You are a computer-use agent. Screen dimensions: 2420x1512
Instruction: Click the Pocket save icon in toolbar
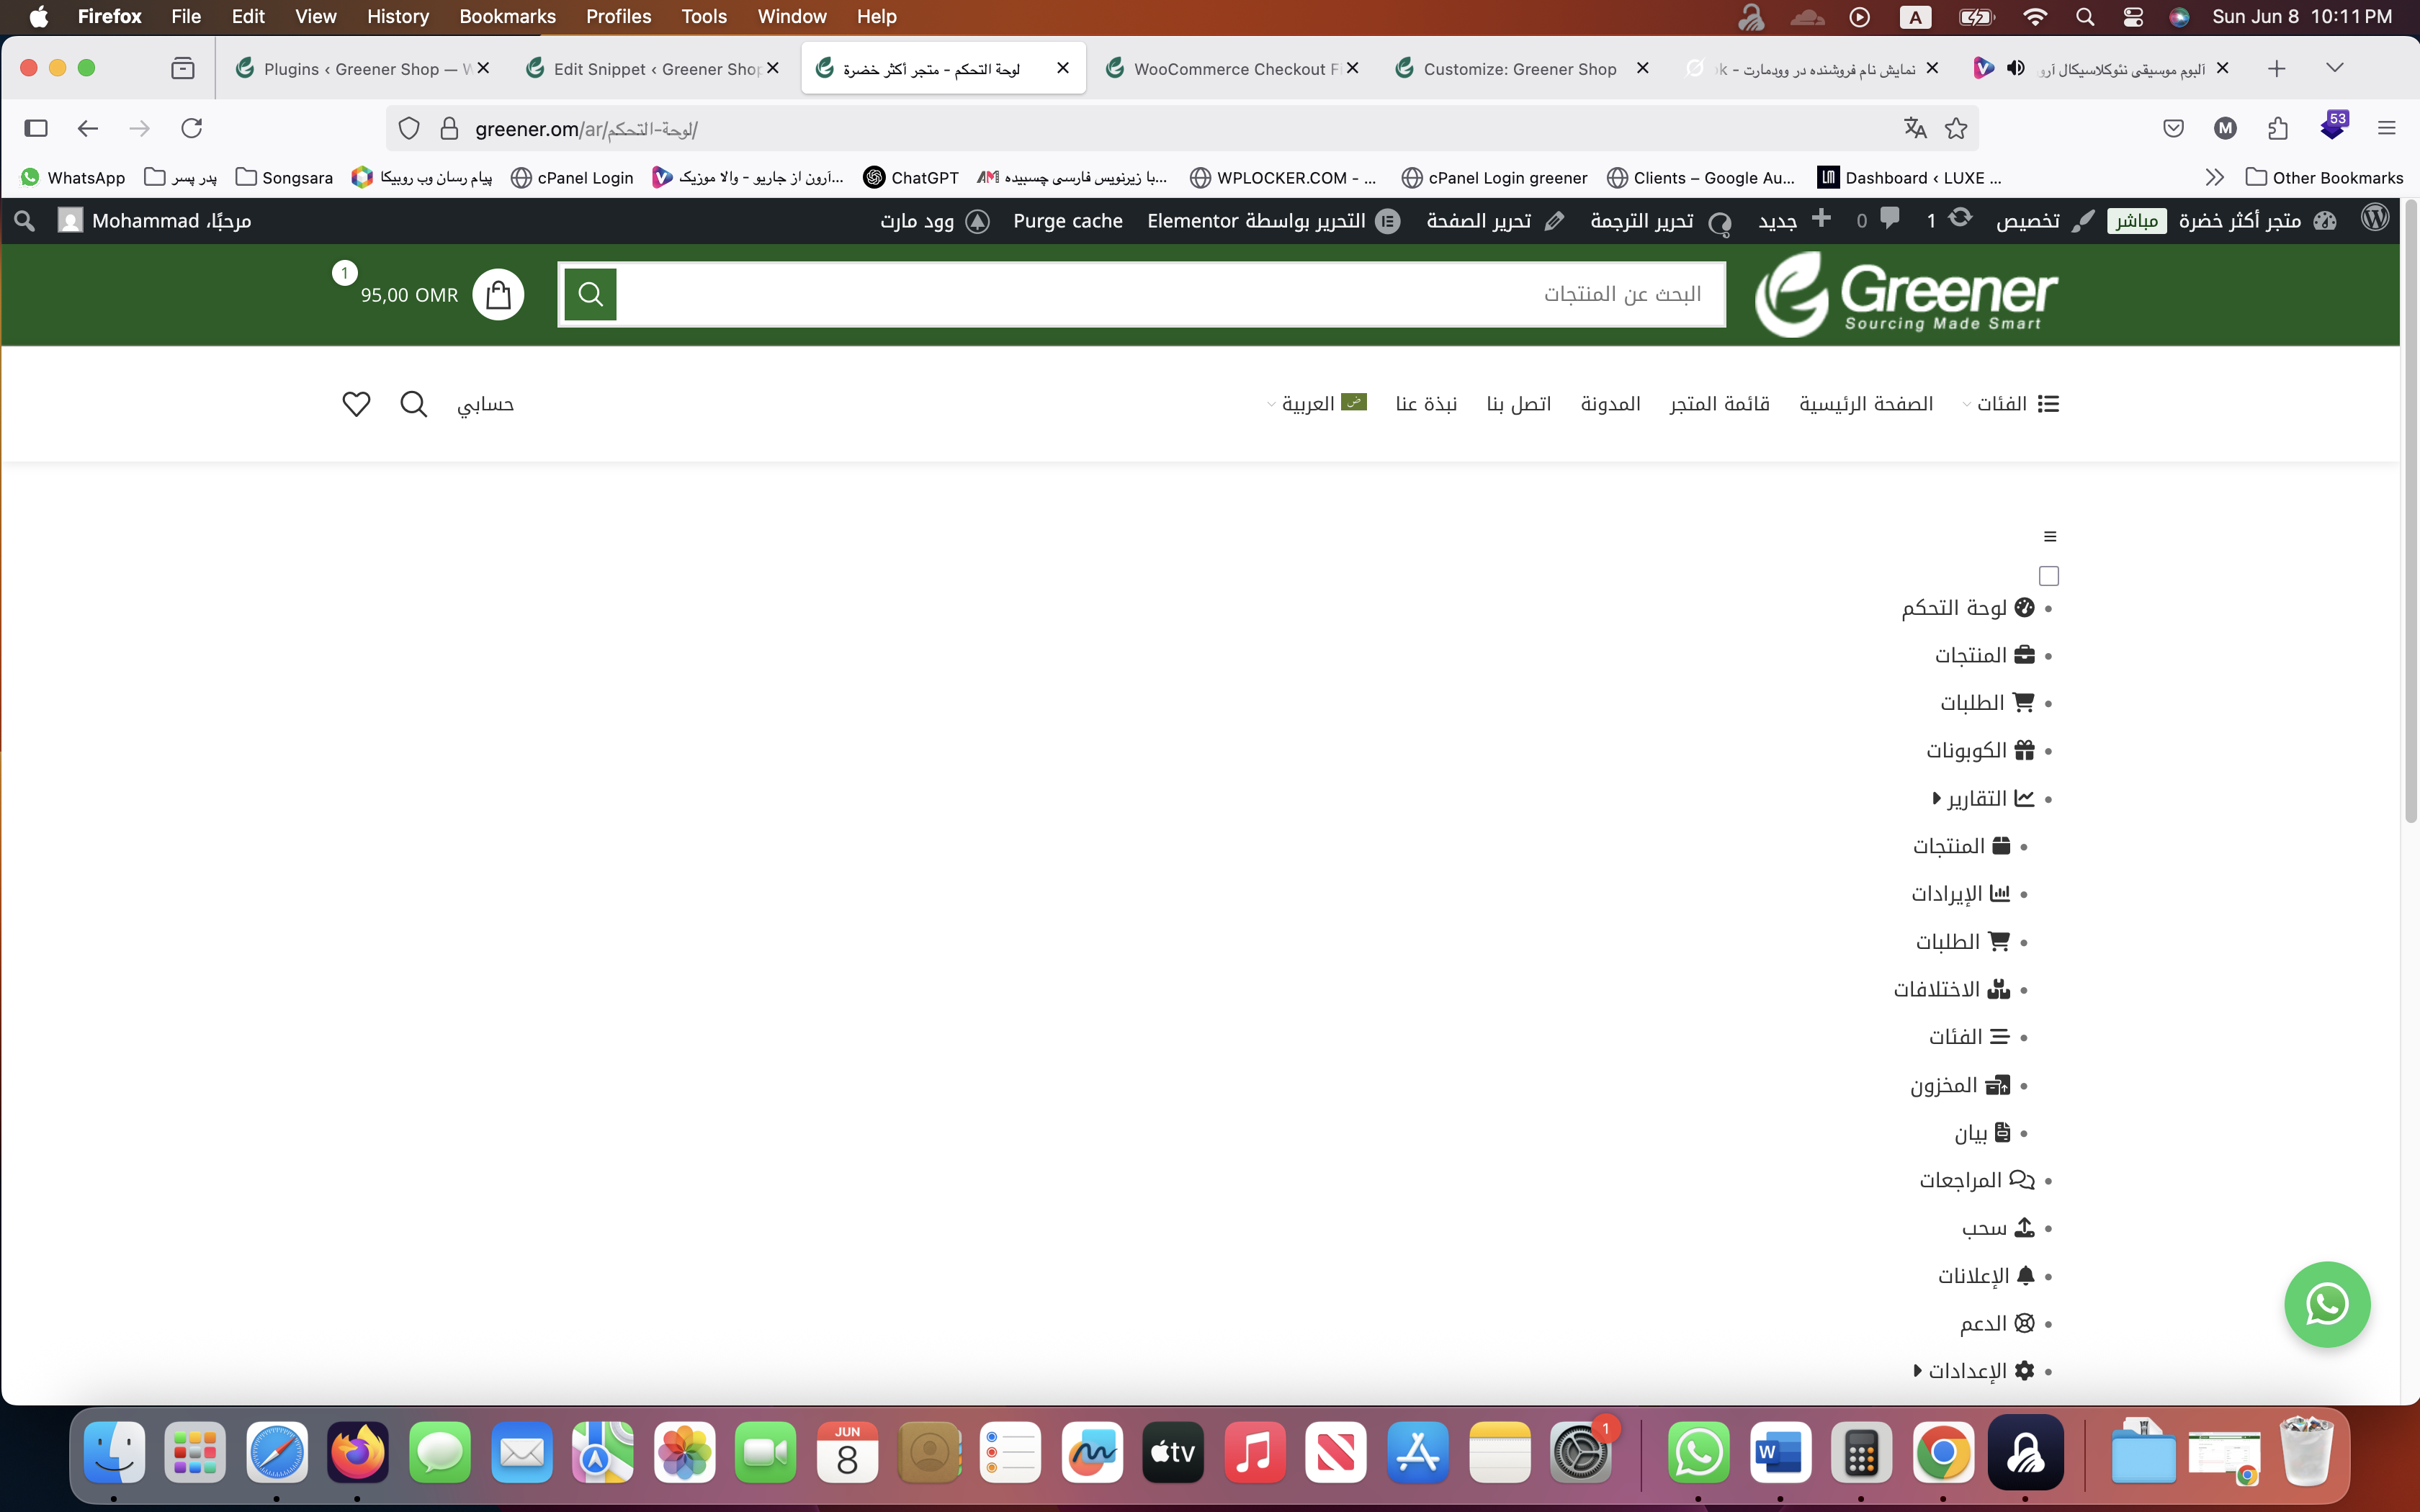click(x=2173, y=128)
